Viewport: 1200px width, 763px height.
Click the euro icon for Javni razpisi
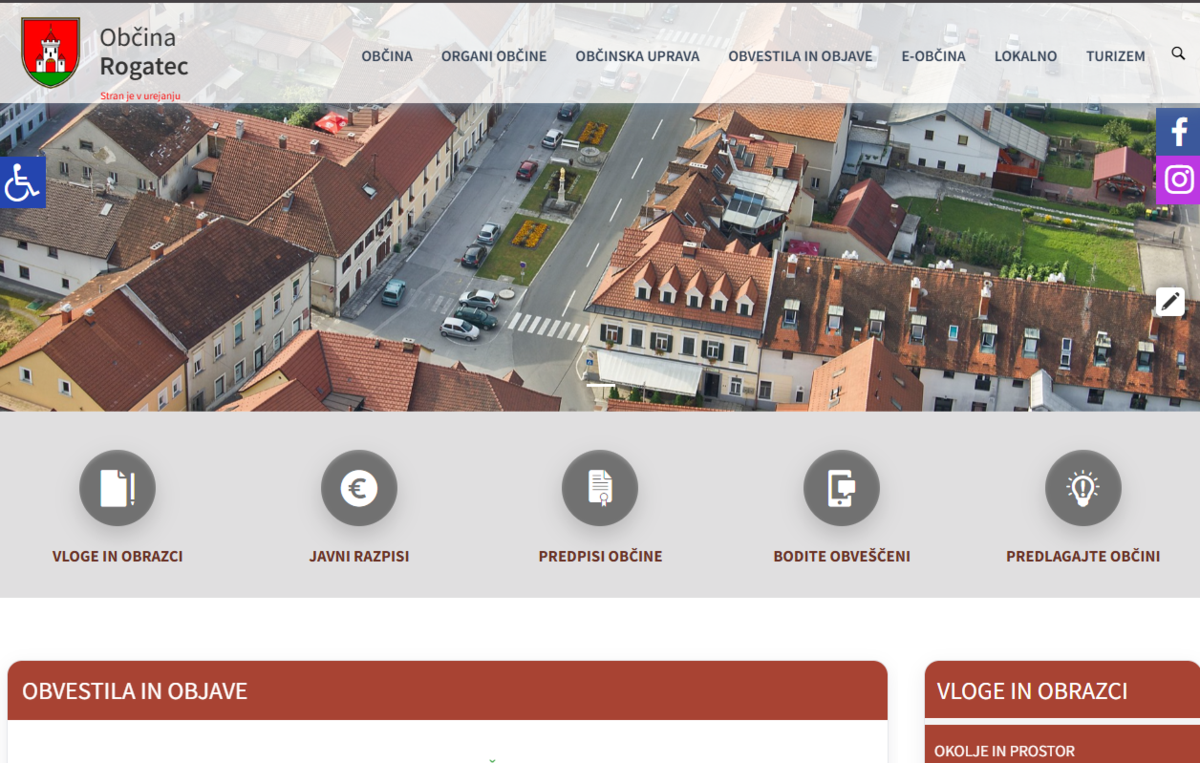pyautogui.click(x=359, y=487)
